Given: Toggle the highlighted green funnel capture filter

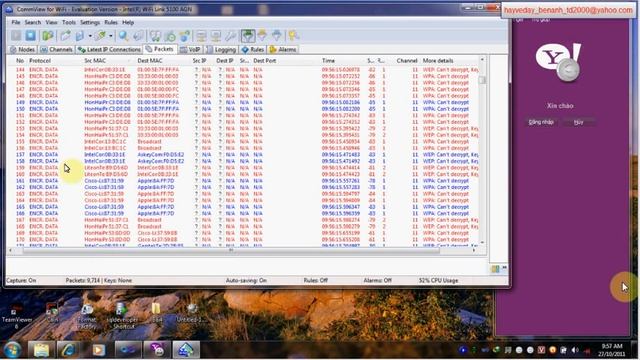Looking at the screenshot, I should coord(248,36).
